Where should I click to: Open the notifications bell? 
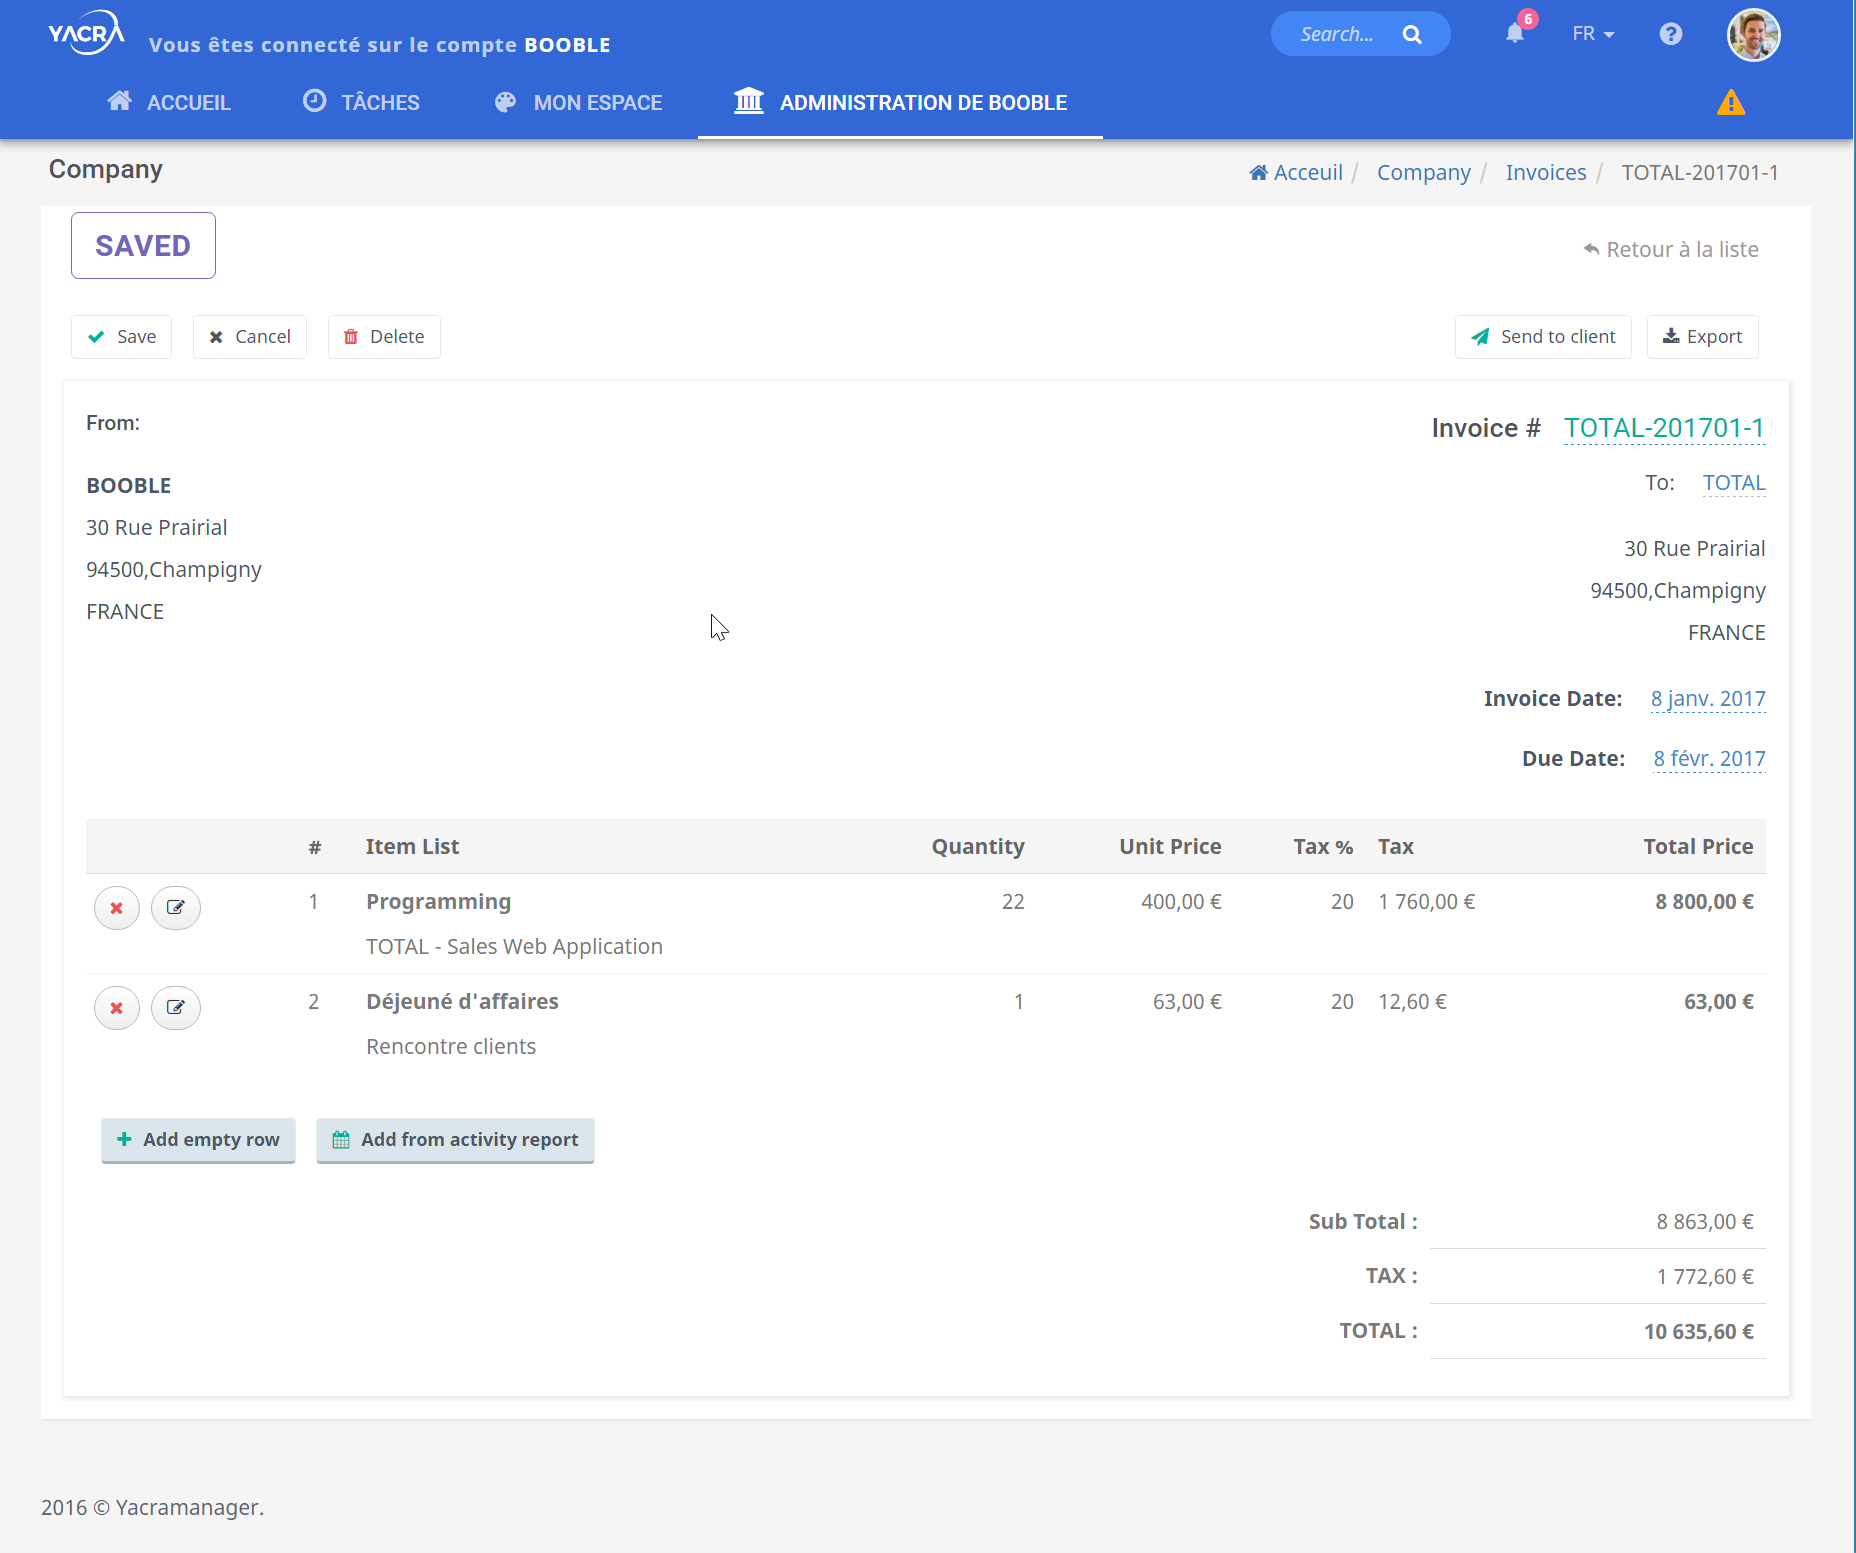pyautogui.click(x=1515, y=34)
